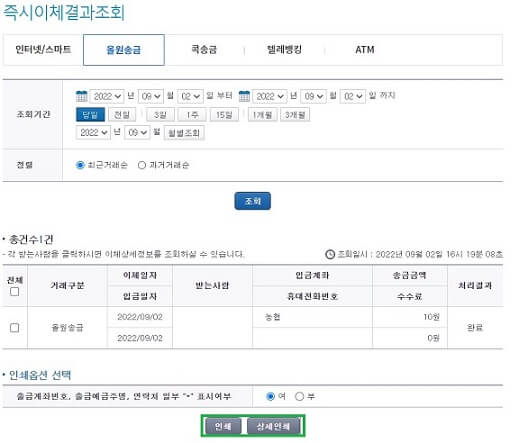Click the 상세인쇄 detailed print button

[x=273, y=426]
